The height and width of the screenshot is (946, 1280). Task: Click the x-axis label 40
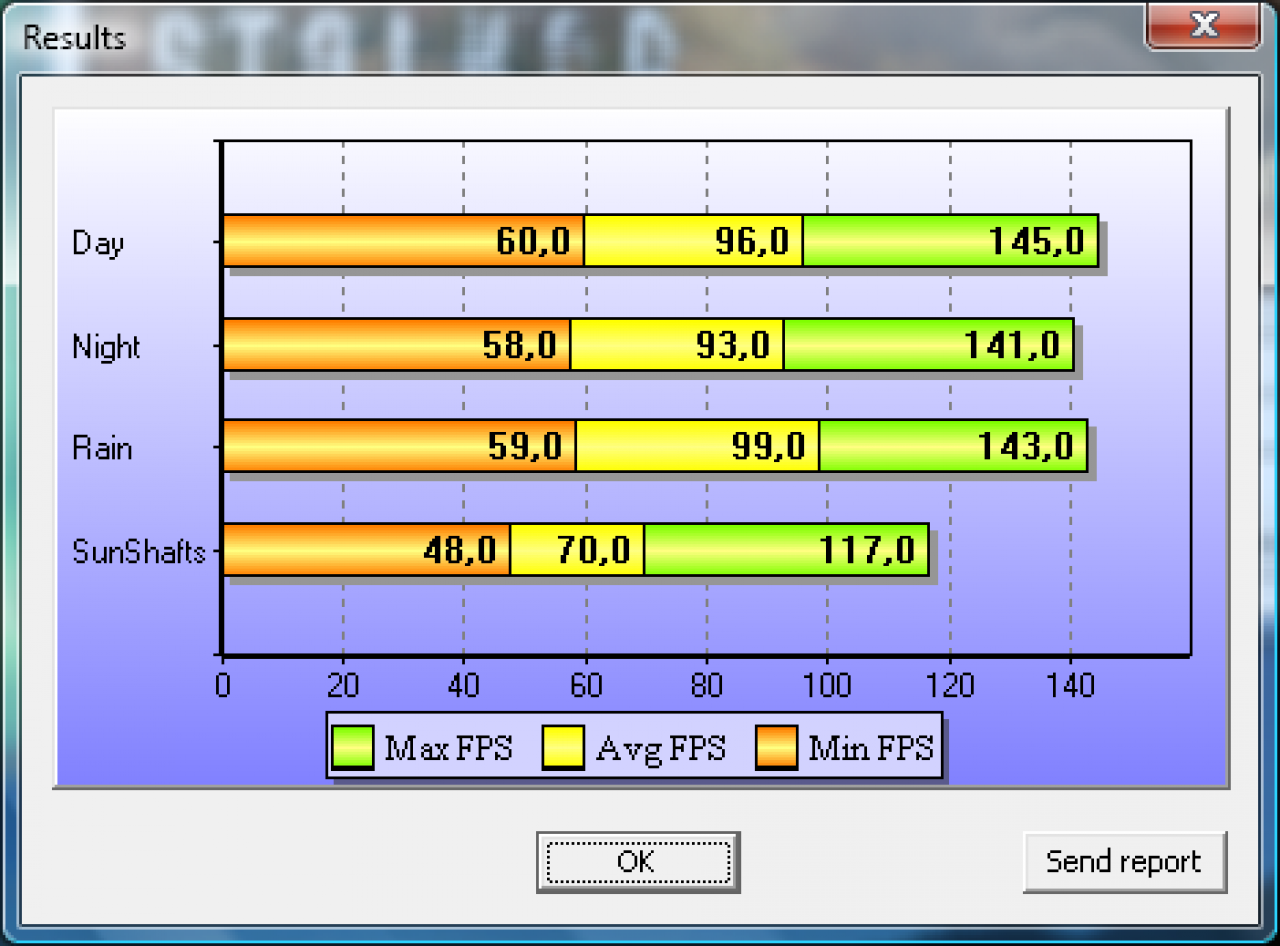click(464, 685)
